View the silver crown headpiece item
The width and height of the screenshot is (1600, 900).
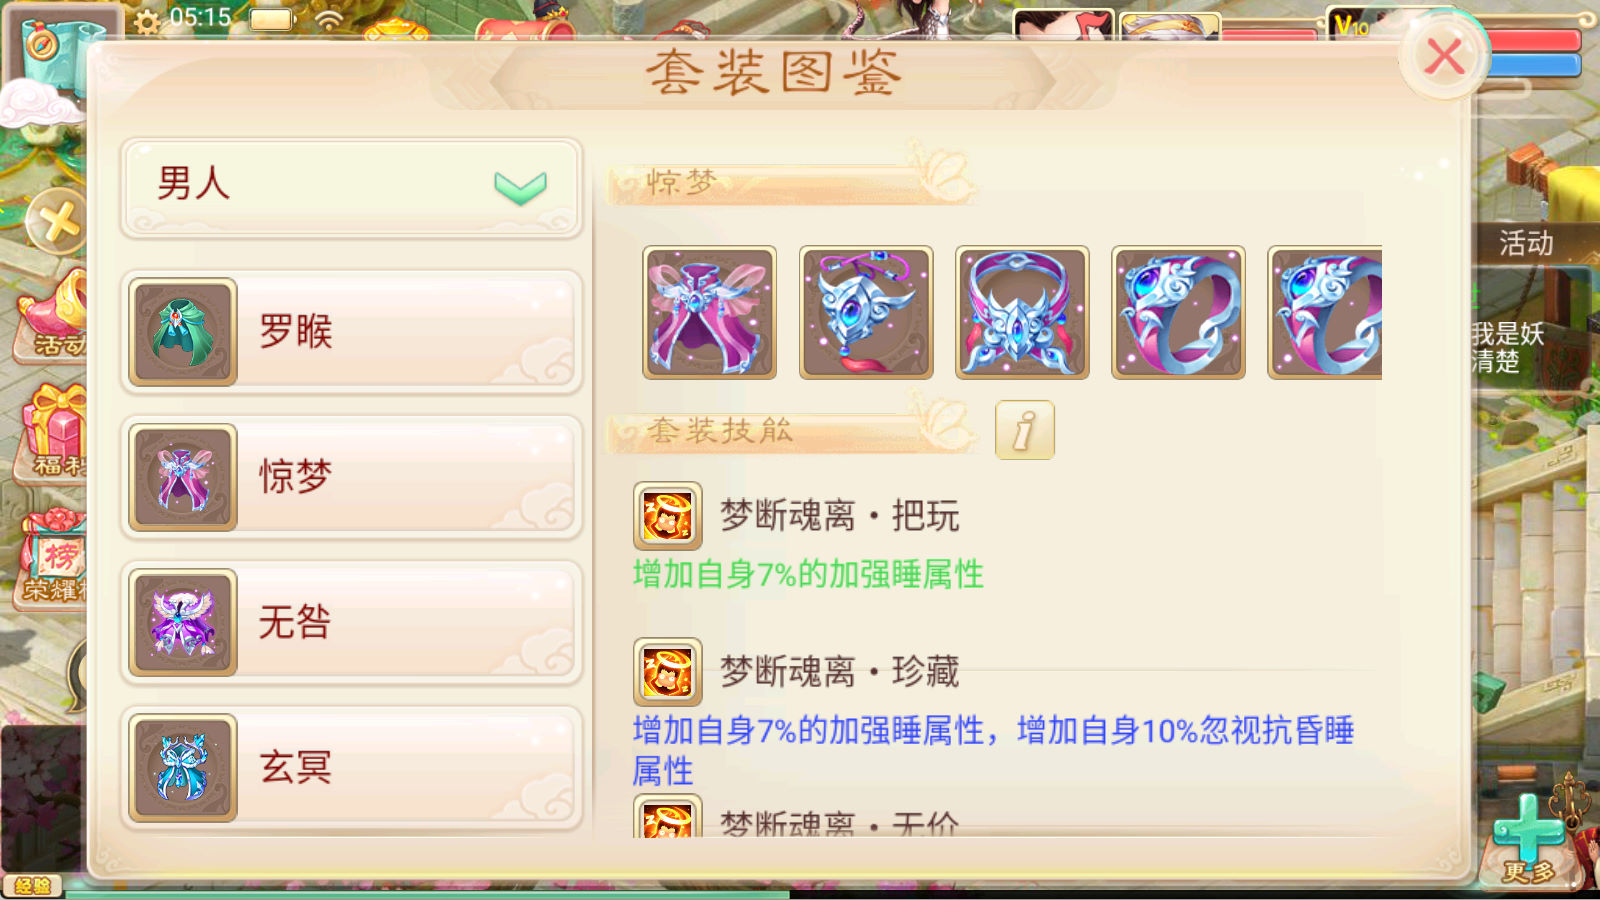[1022, 313]
